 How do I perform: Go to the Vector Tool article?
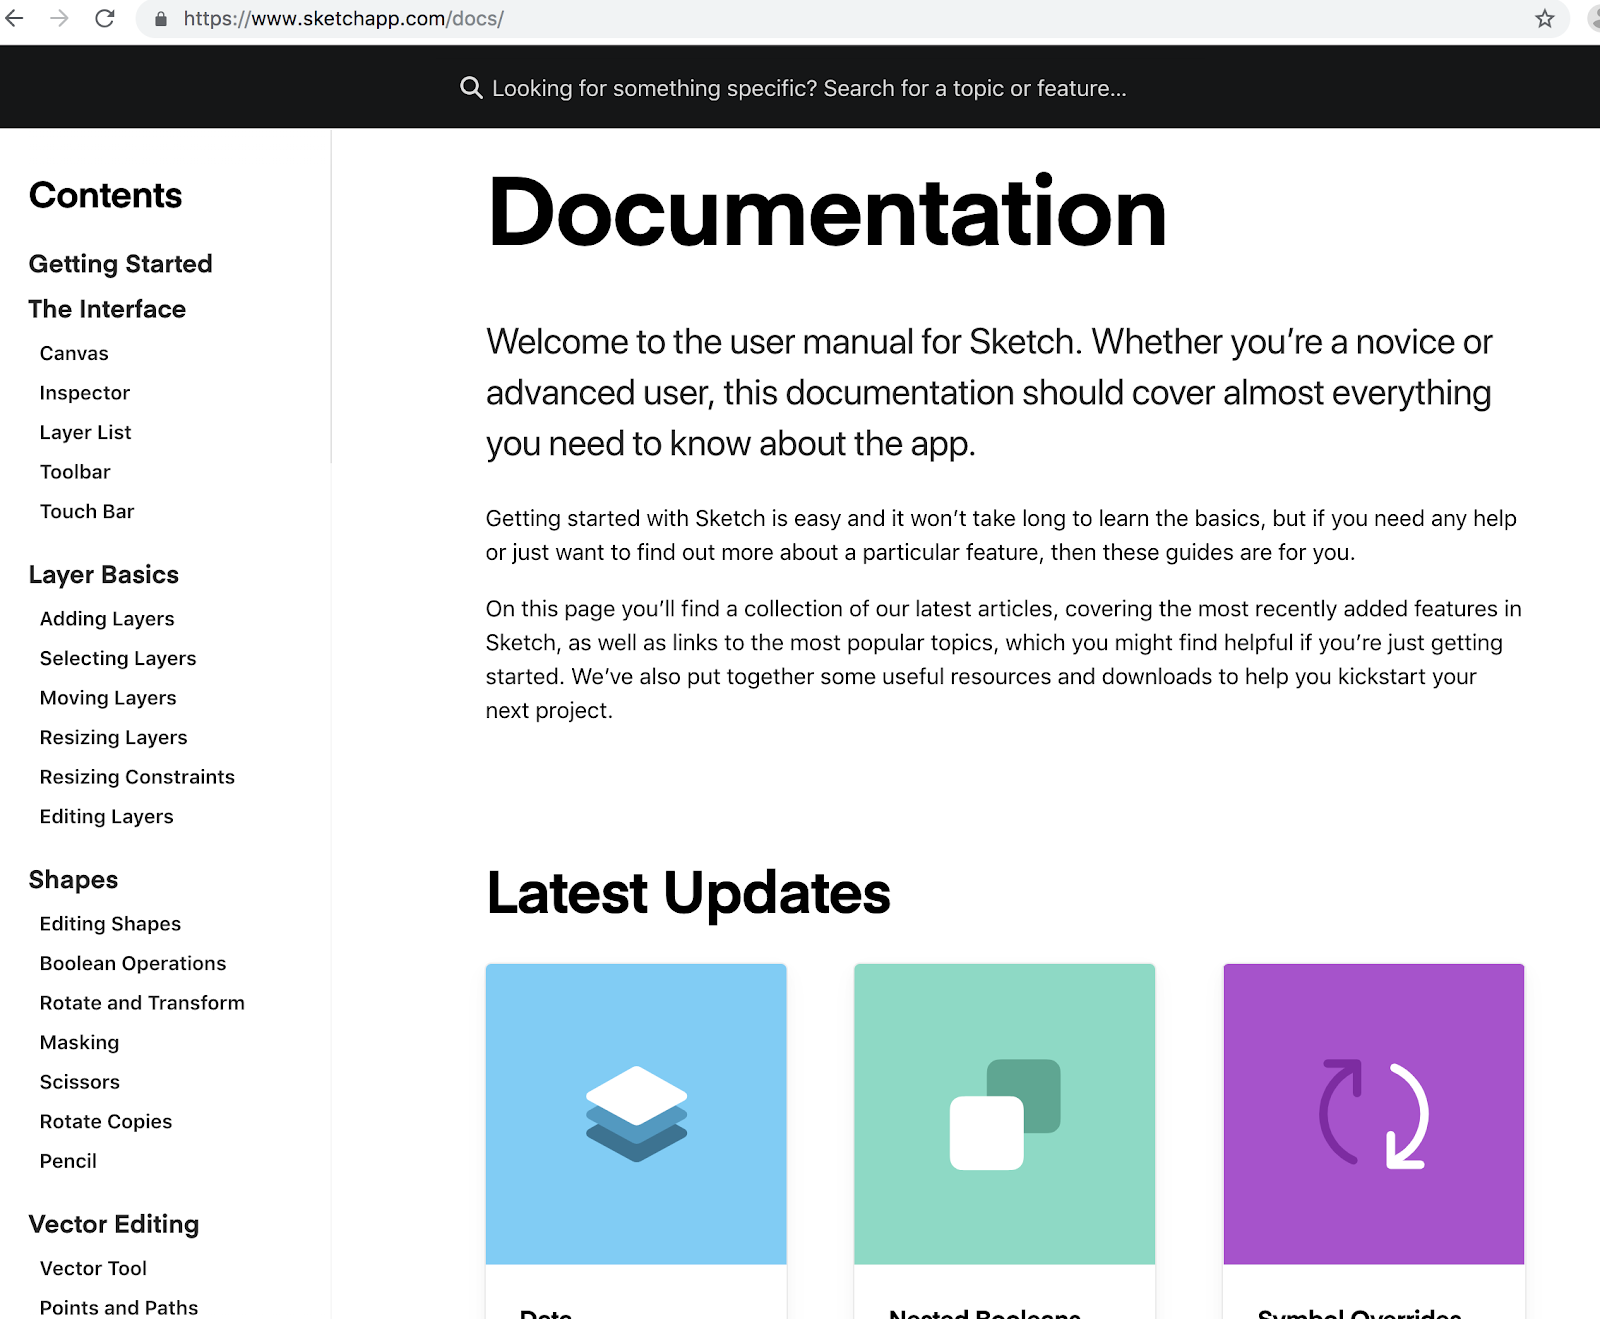tap(93, 1268)
